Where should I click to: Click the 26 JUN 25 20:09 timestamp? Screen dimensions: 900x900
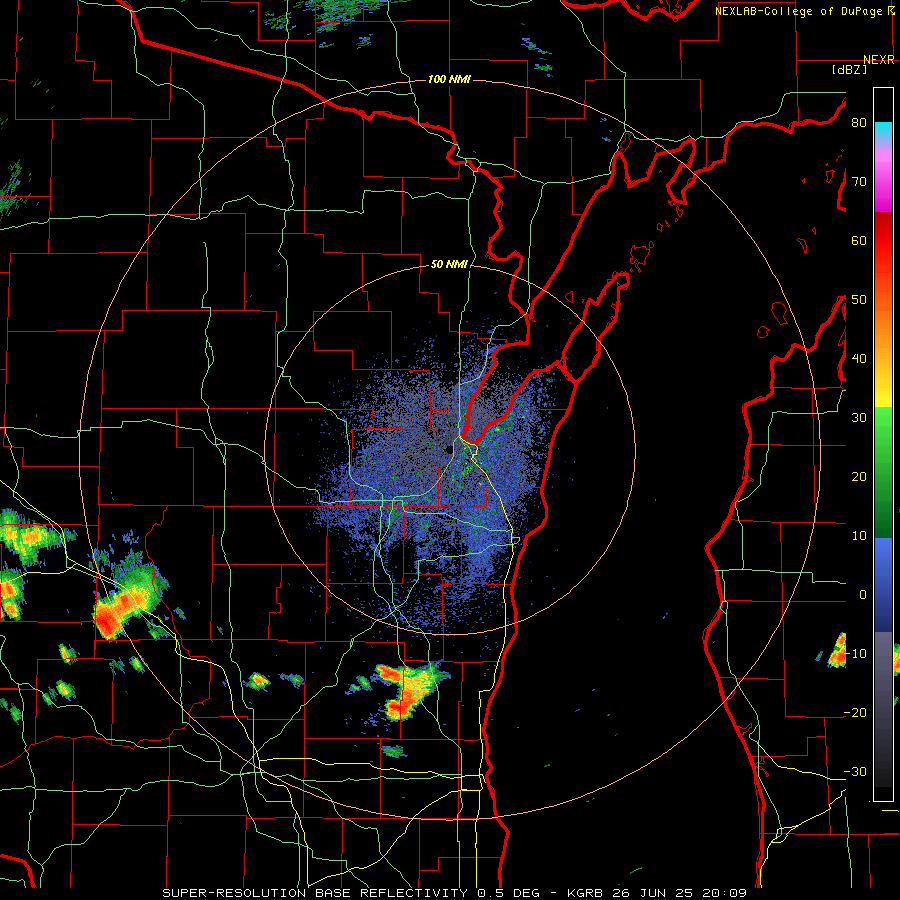(681, 893)
